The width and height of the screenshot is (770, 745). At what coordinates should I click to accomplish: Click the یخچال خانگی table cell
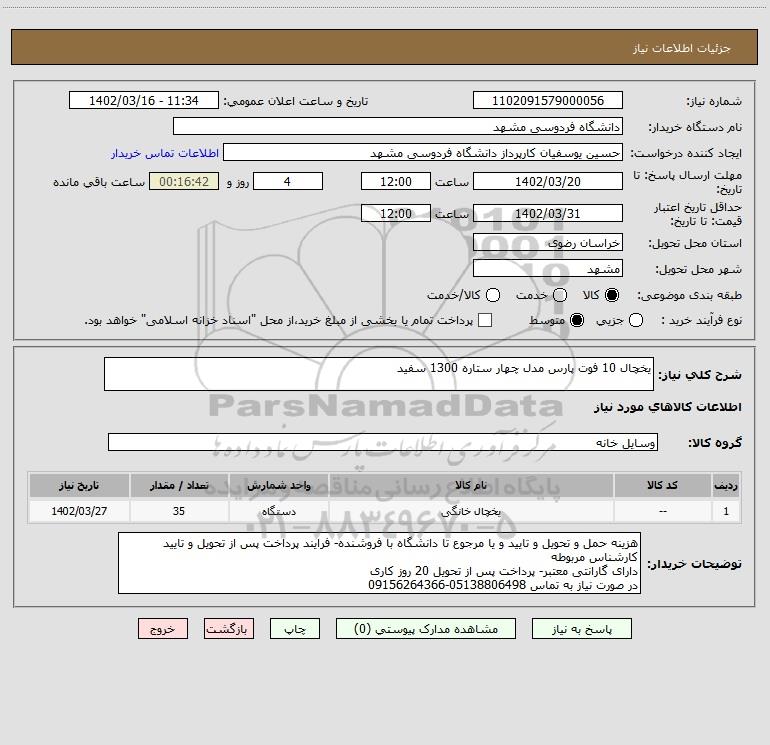[471, 511]
